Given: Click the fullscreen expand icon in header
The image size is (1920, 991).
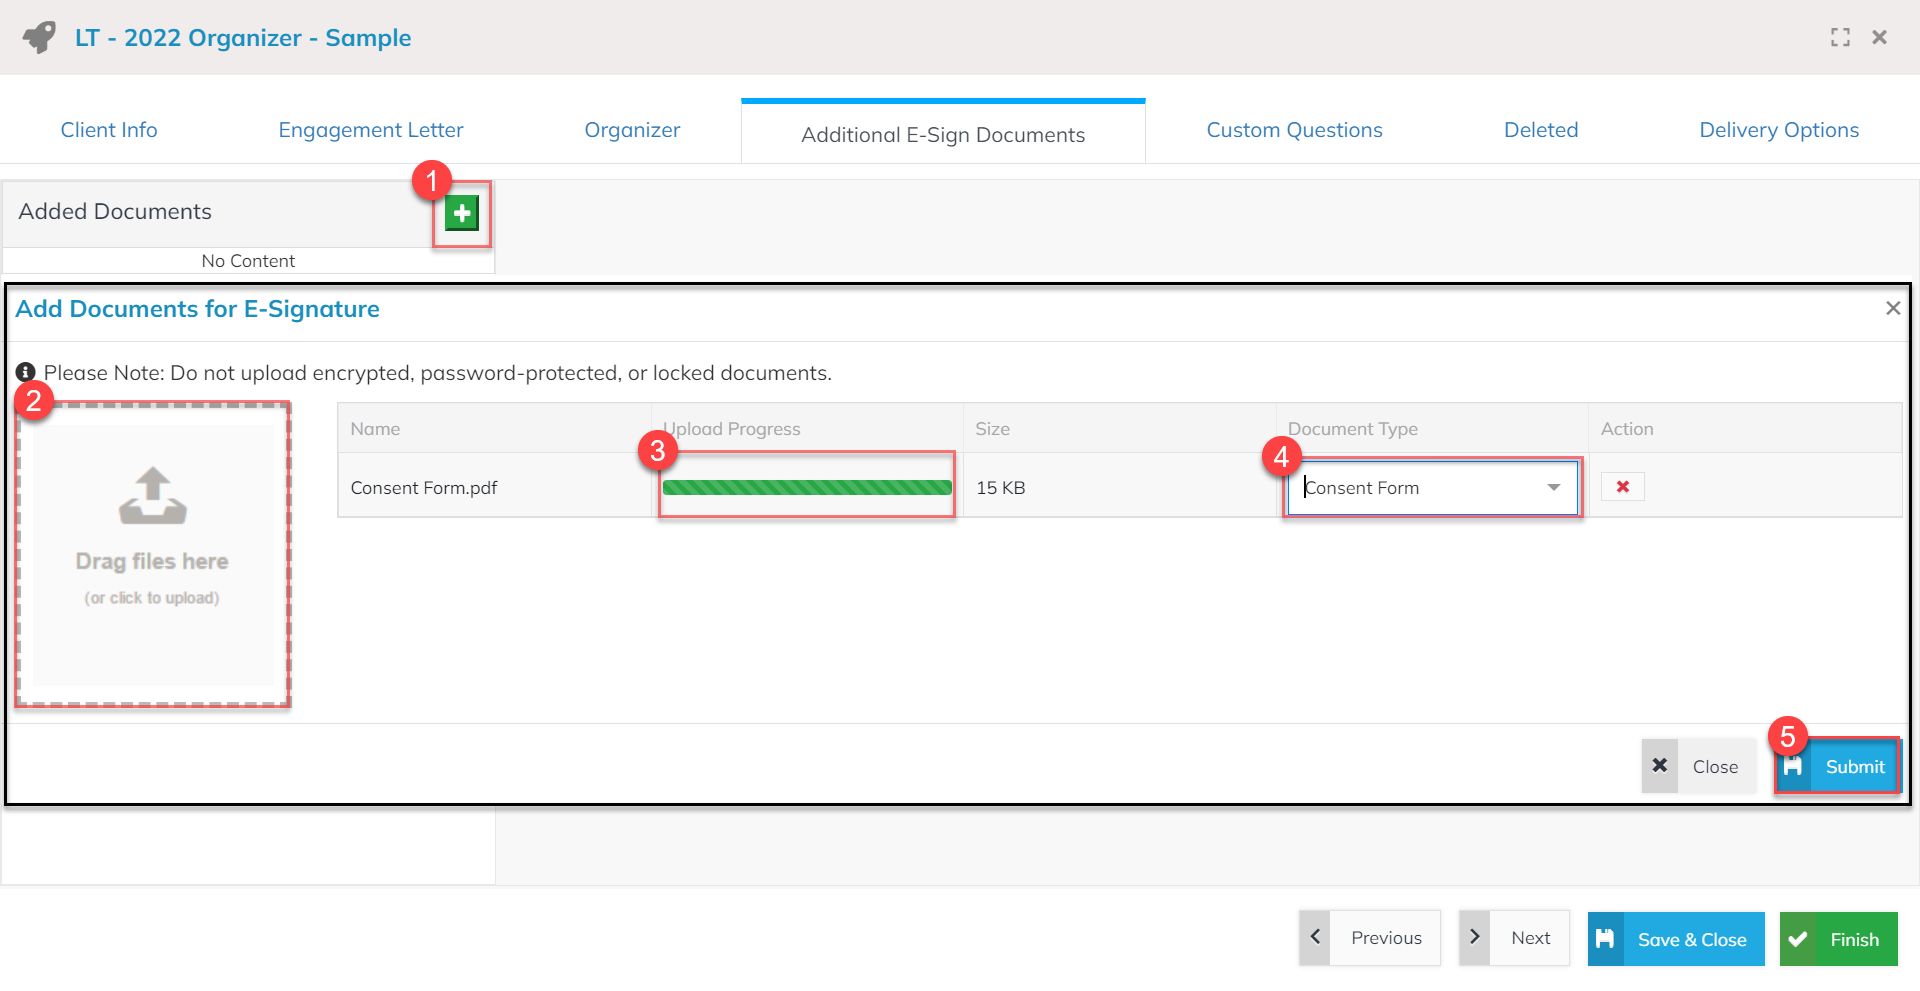Looking at the screenshot, I should (1840, 37).
